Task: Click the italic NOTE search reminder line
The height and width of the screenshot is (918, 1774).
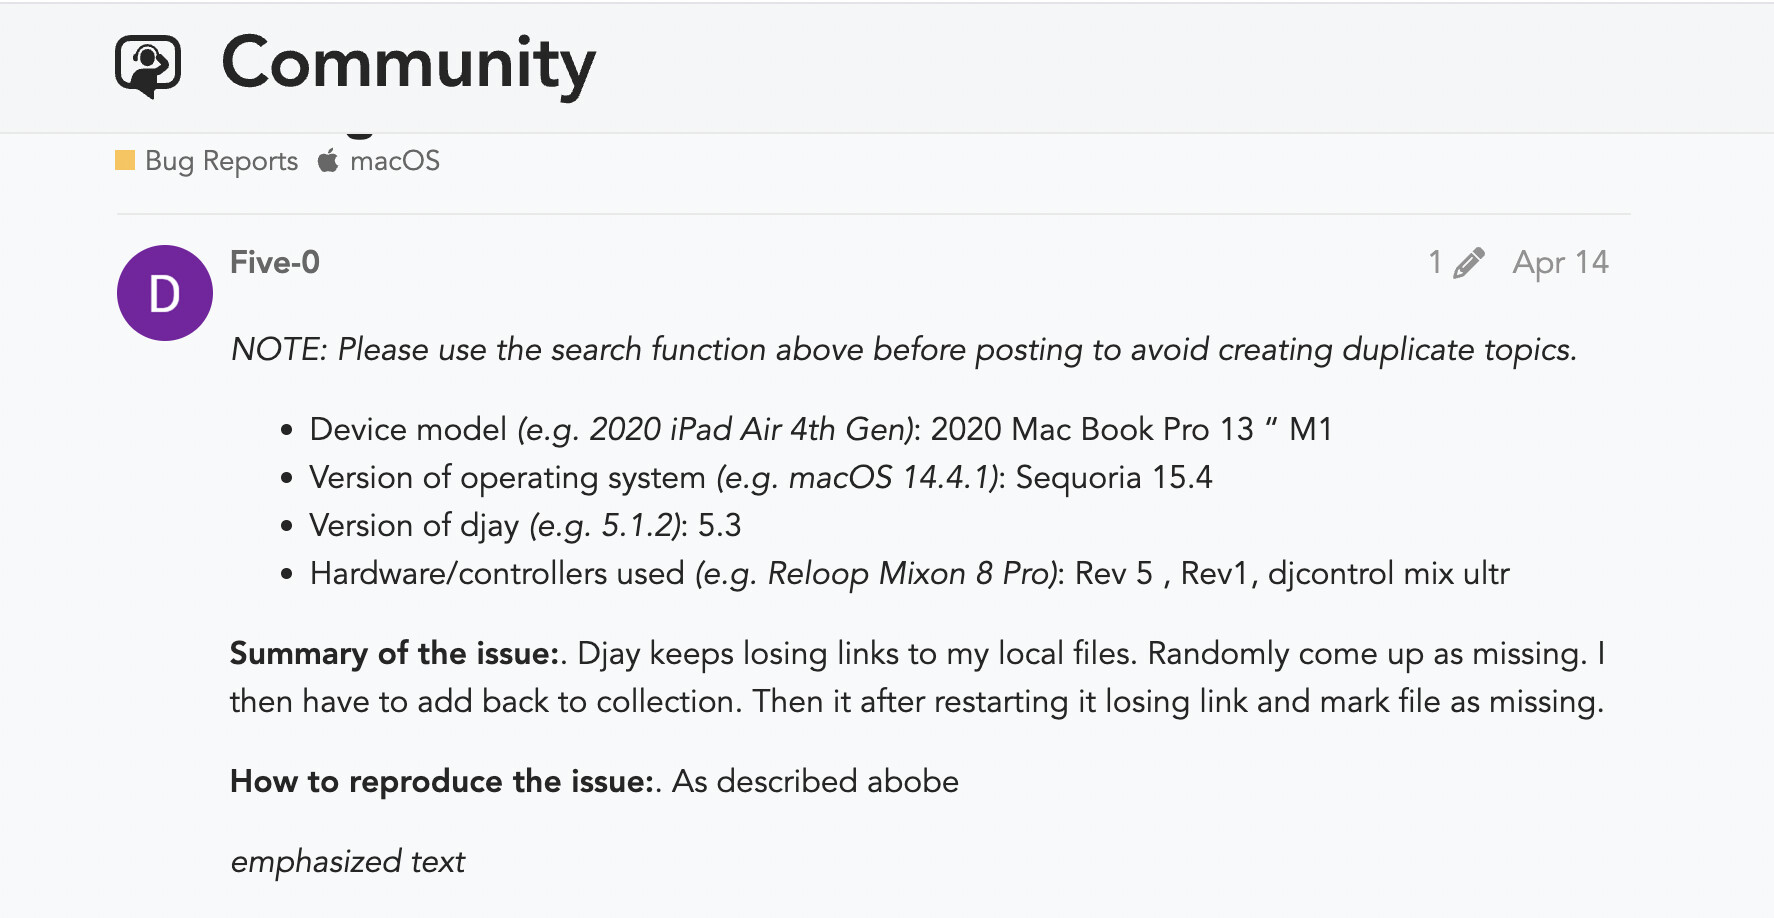Action: tap(903, 349)
